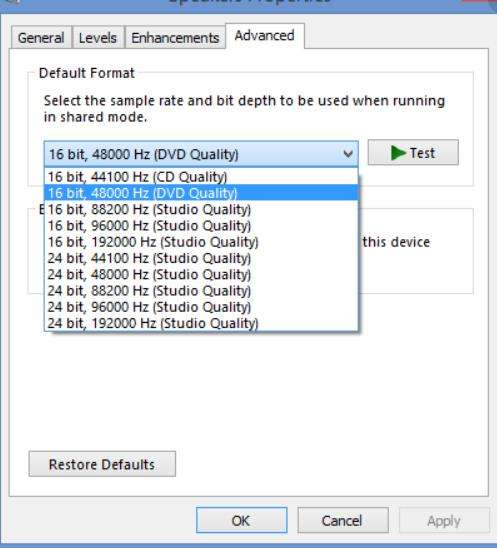Open the Levels tab
Screen dimensions: 497x548
point(98,37)
